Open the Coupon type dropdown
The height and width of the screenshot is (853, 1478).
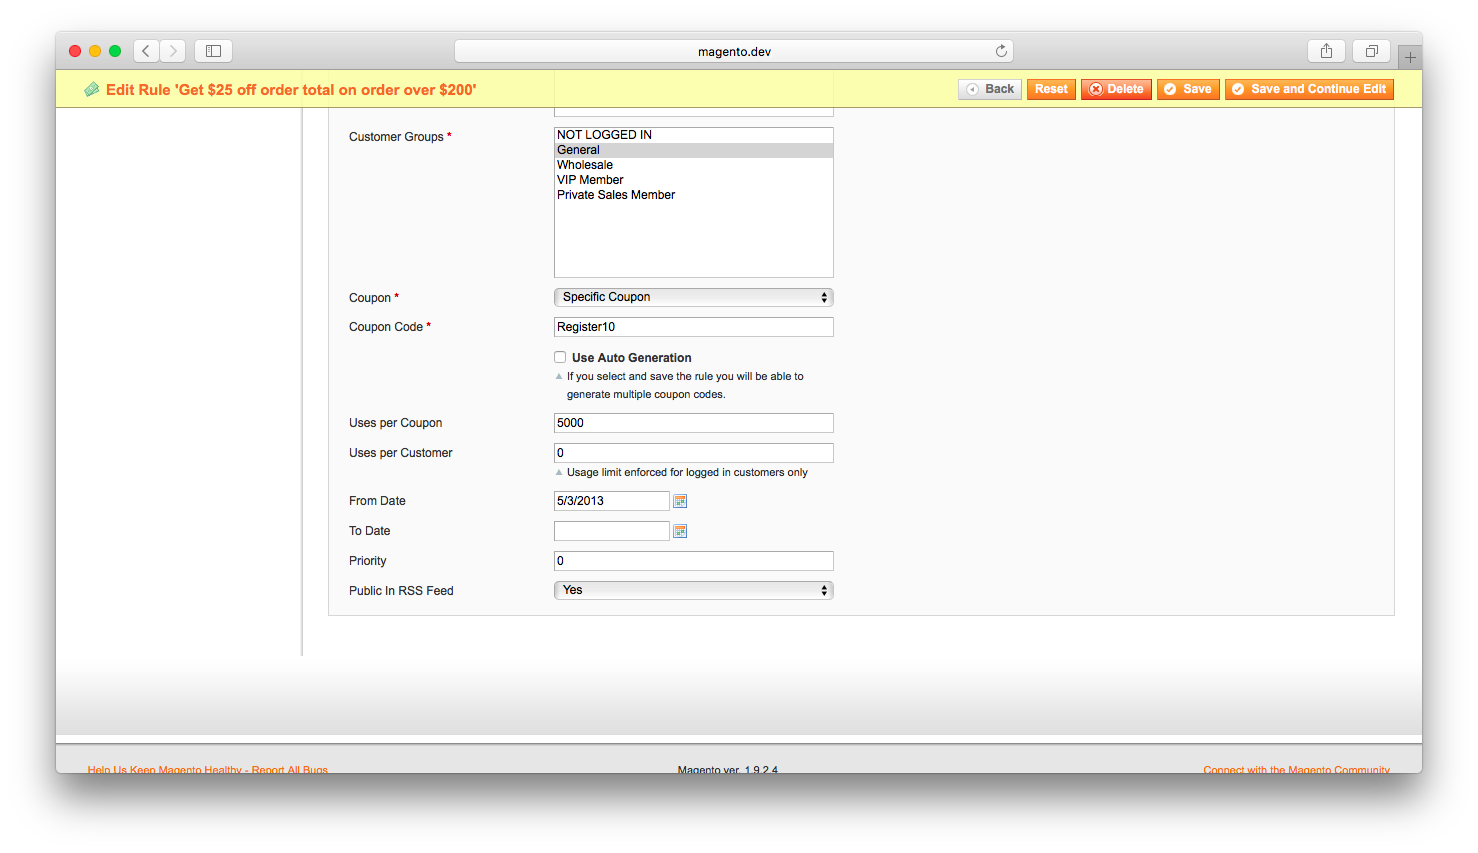(693, 297)
